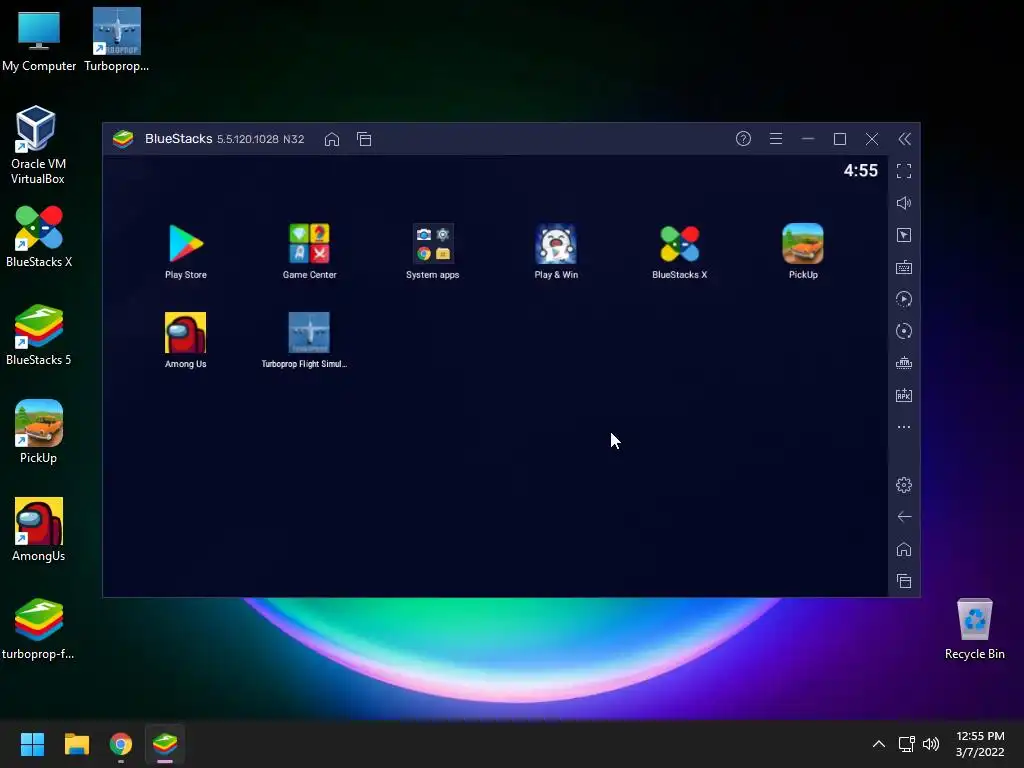Select turboprop-f... file on desktop
Image resolution: width=1024 pixels, height=768 pixels.
coord(39,628)
